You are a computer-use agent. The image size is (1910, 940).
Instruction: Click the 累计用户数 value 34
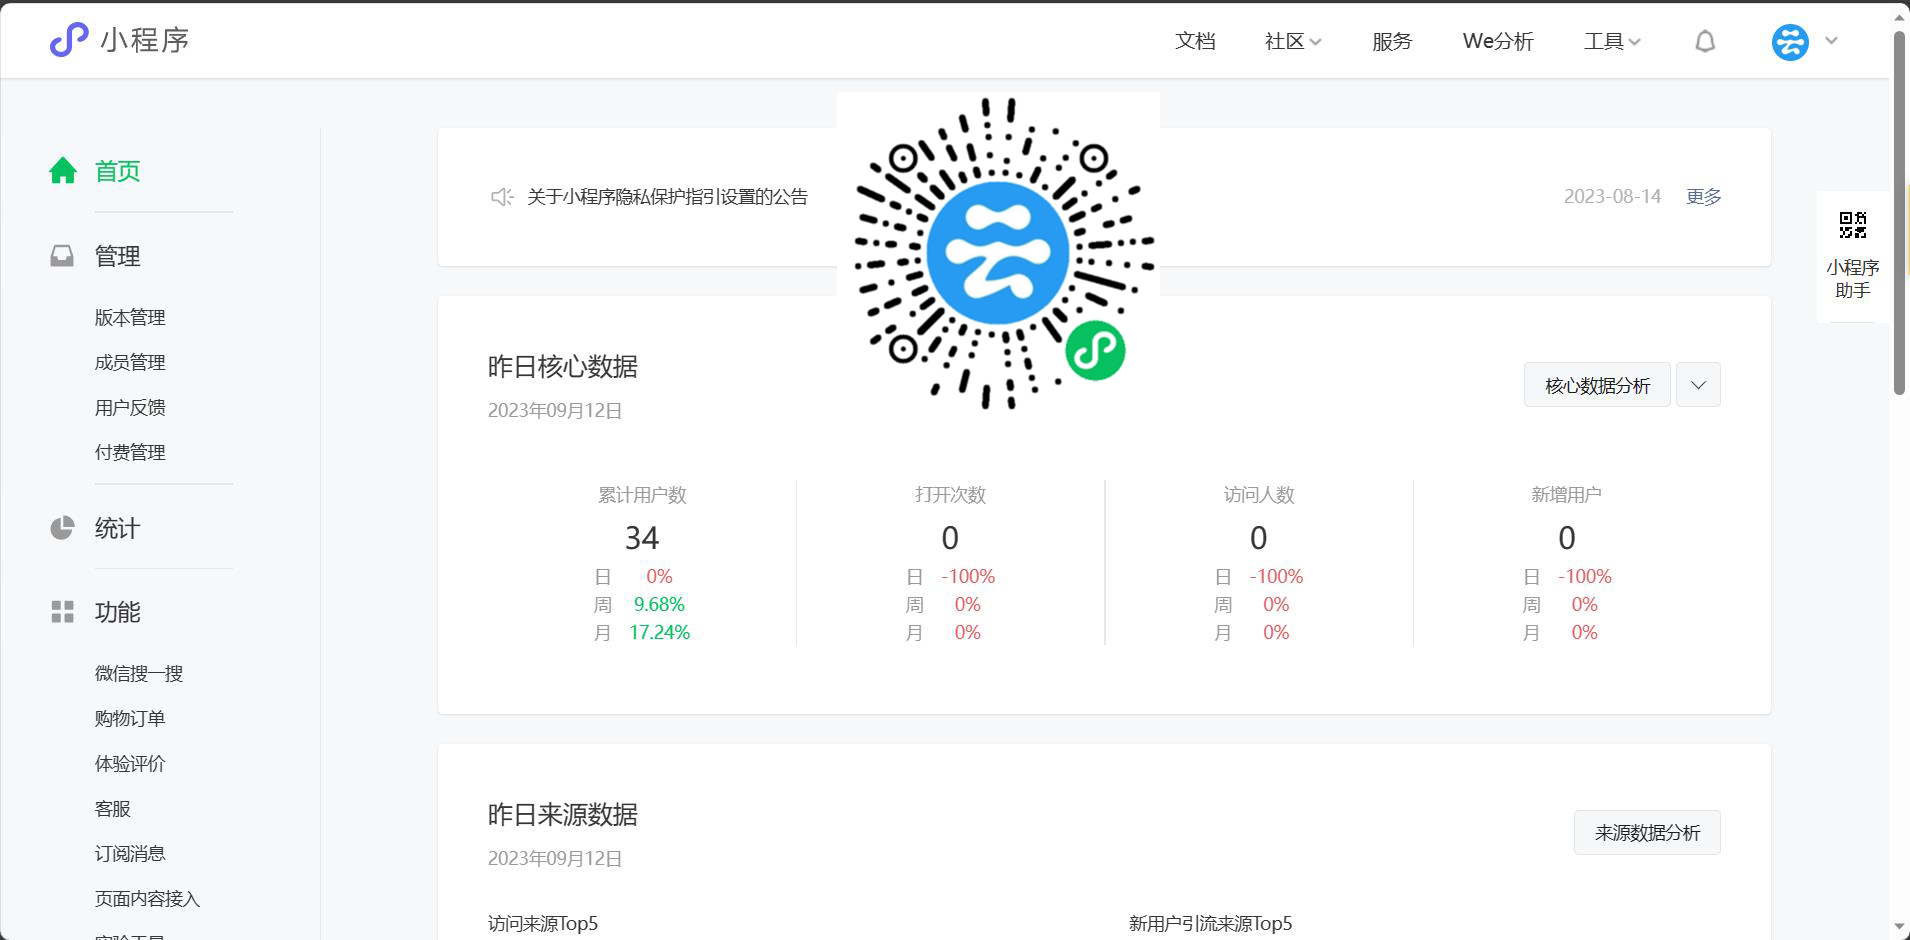pyautogui.click(x=642, y=538)
